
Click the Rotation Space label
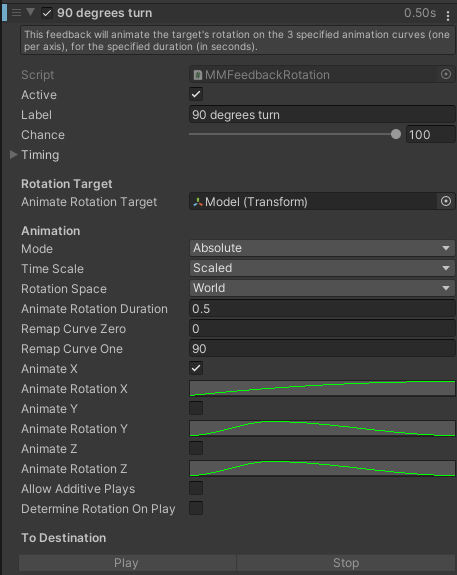[x=64, y=289]
